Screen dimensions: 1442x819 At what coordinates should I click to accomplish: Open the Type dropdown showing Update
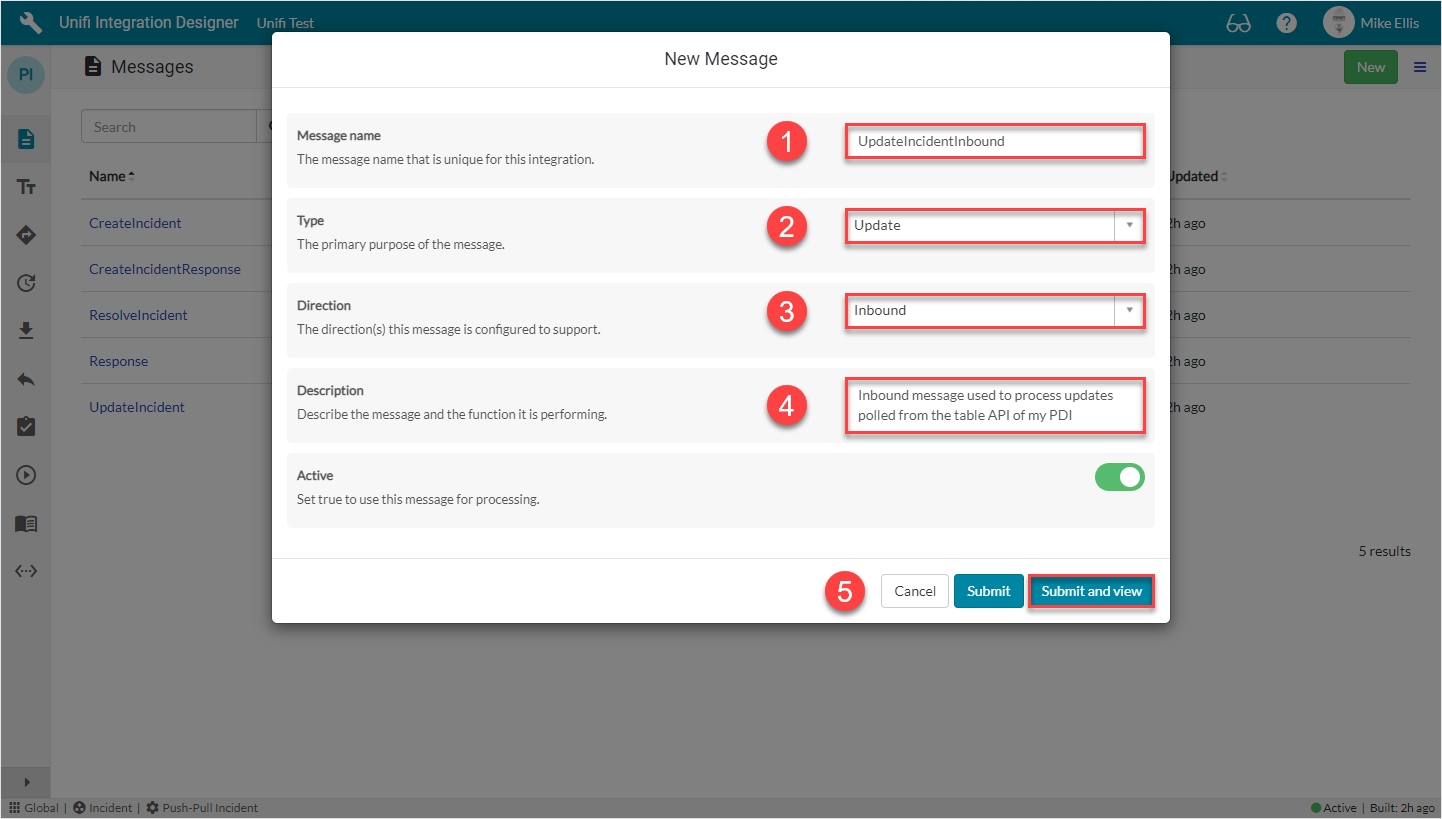[x=994, y=226]
